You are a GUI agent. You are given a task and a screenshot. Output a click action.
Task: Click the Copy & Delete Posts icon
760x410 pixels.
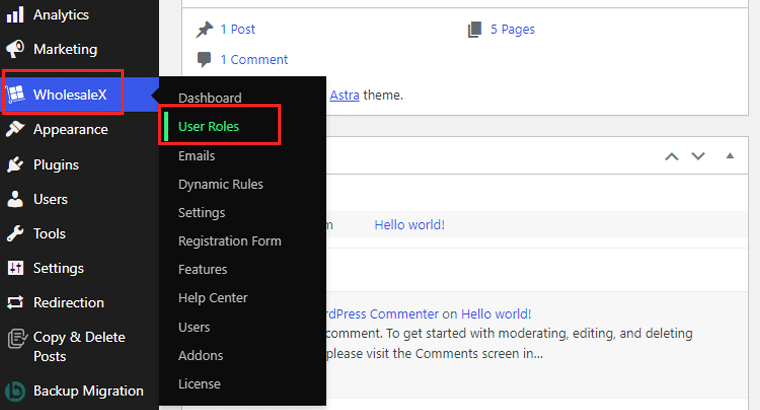pyautogui.click(x=16, y=338)
